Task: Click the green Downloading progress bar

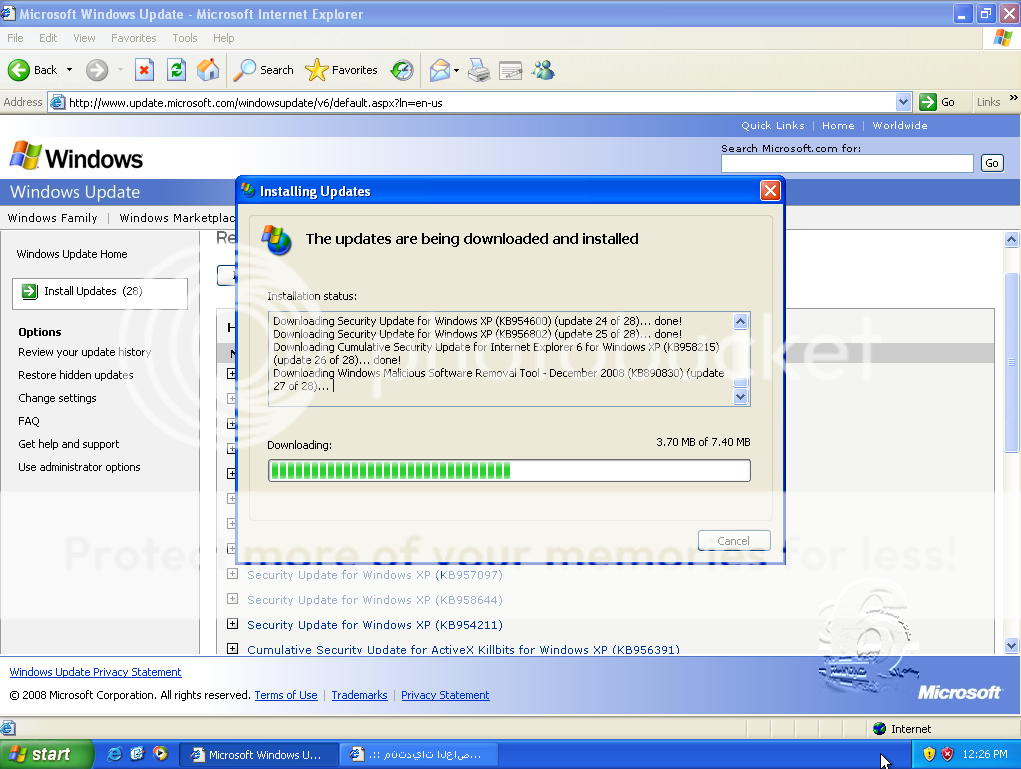Action: pyautogui.click(x=509, y=470)
